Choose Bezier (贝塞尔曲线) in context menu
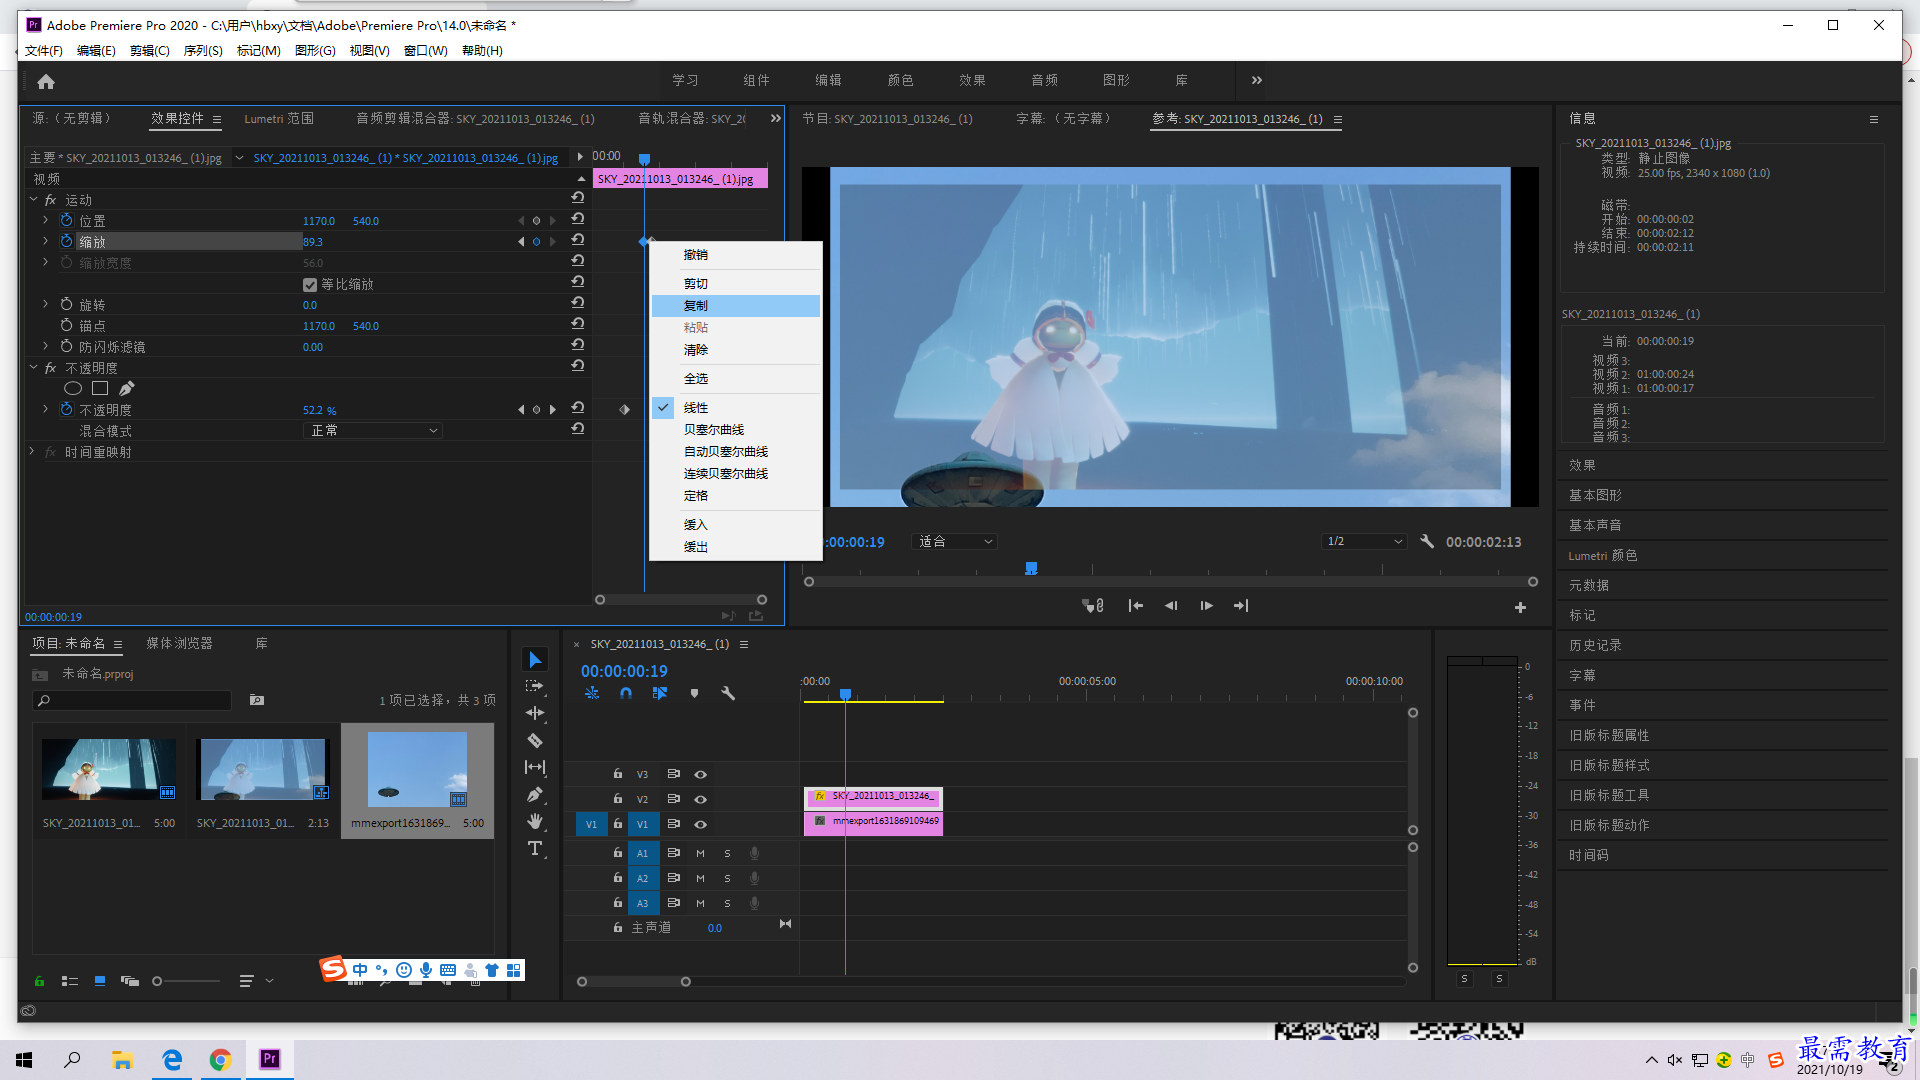 click(736, 430)
